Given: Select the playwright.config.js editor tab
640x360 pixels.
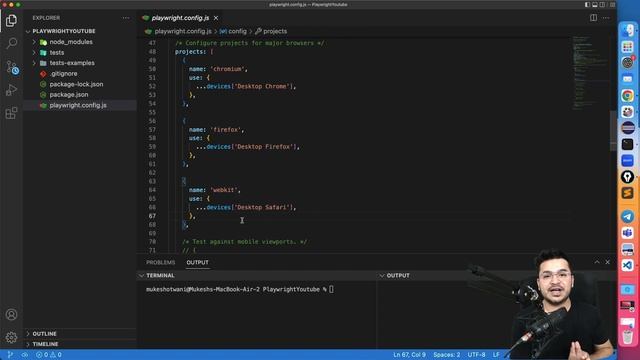Looking at the screenshot, I should (x=180, y=18).
